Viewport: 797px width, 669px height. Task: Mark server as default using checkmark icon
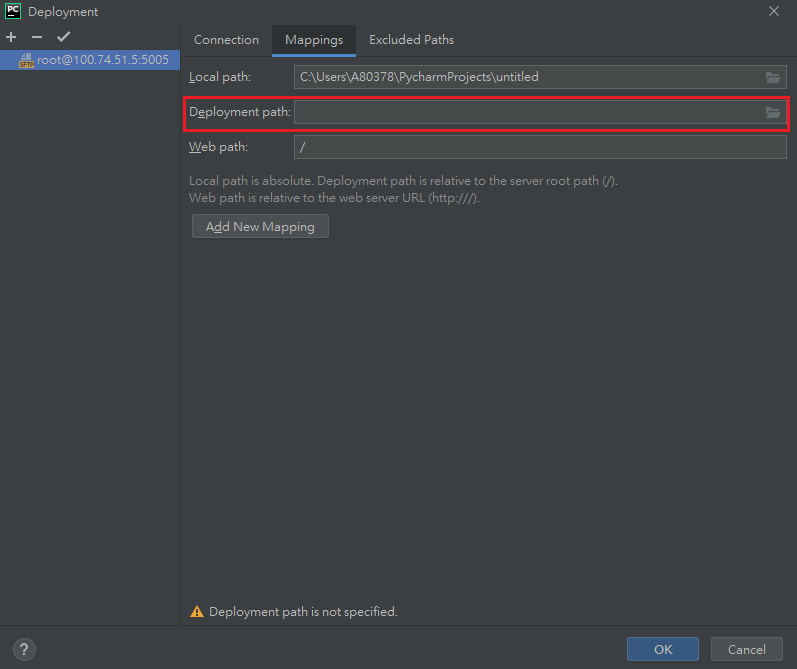pos(64,37)
